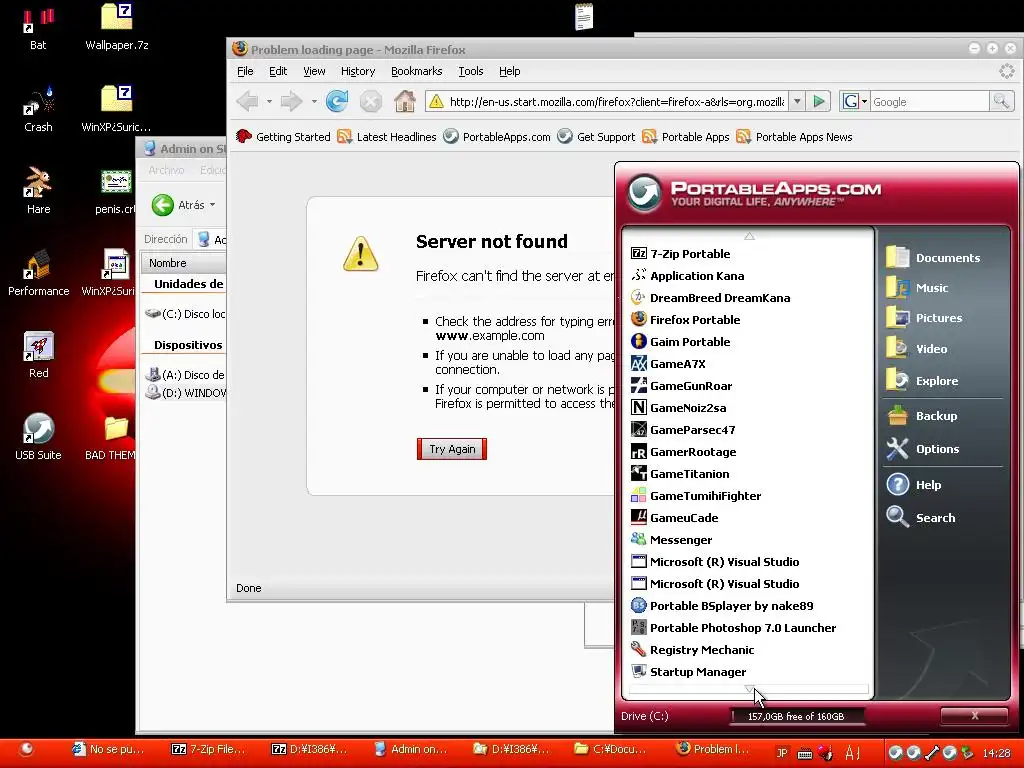Viewport: 1024px width, 768px height.
Task: Click Explore in the PortableApps sidebar
Action: tap(922, 380)
